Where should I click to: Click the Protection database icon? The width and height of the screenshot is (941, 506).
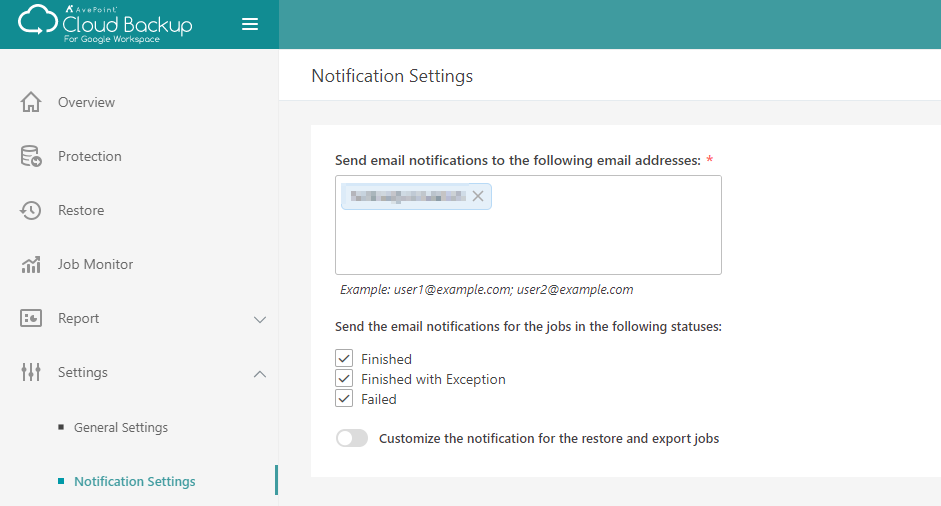coord(31,156)
